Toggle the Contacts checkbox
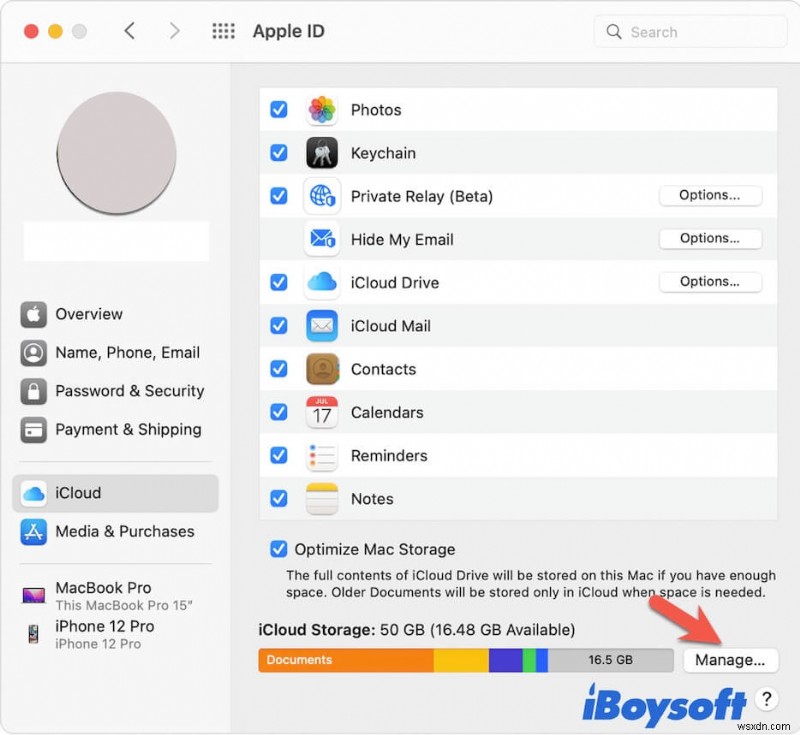Image resolution: width=800 pixels, height=735 pixels. pyautogui.click(x=279, y=369)
